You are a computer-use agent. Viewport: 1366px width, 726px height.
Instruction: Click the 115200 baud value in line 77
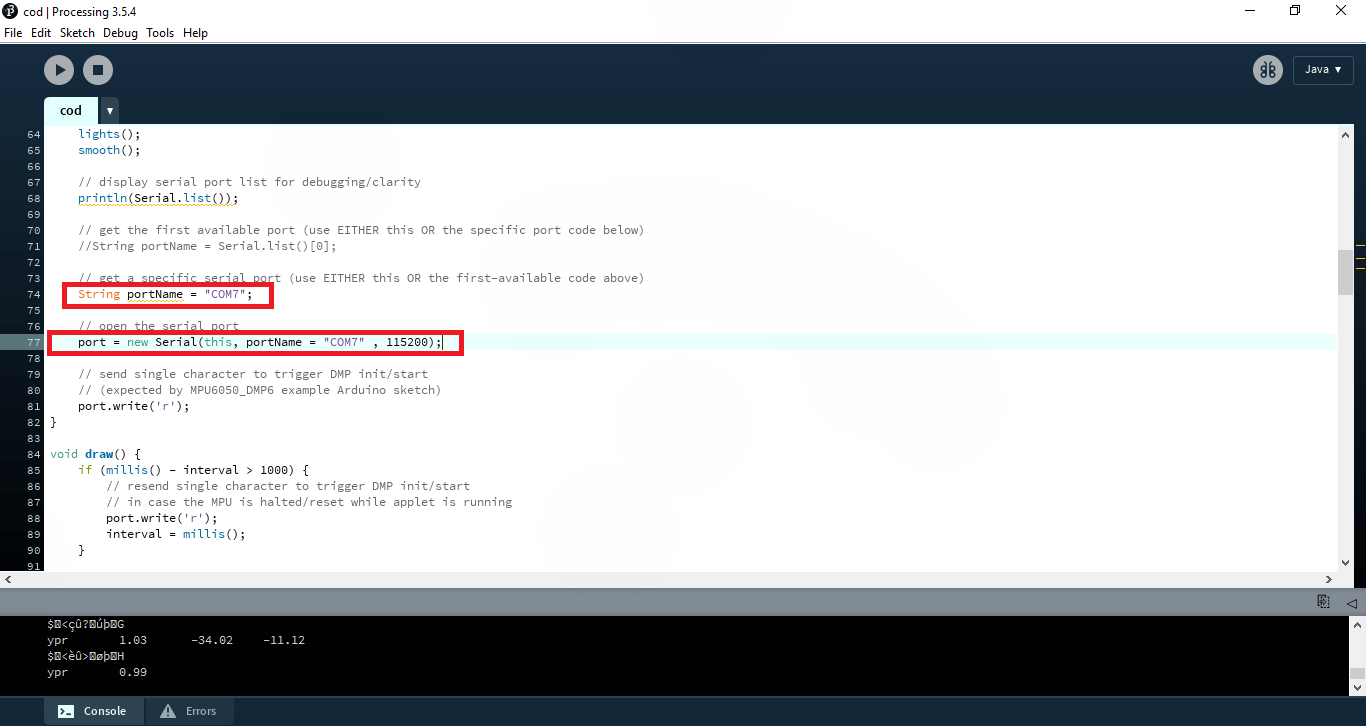click(406, 342)
